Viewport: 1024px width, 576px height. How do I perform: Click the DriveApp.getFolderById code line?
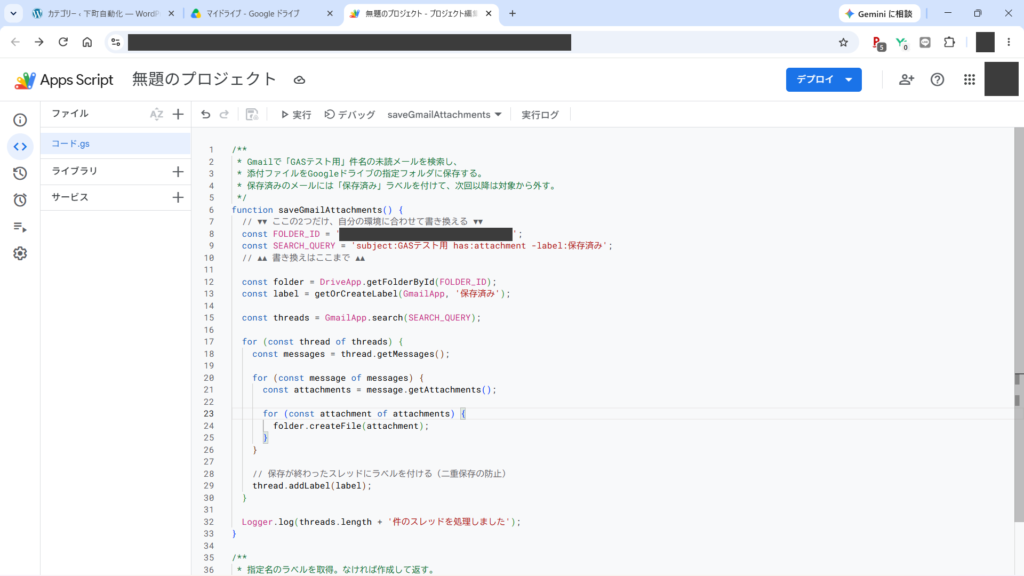pos(369,282)
